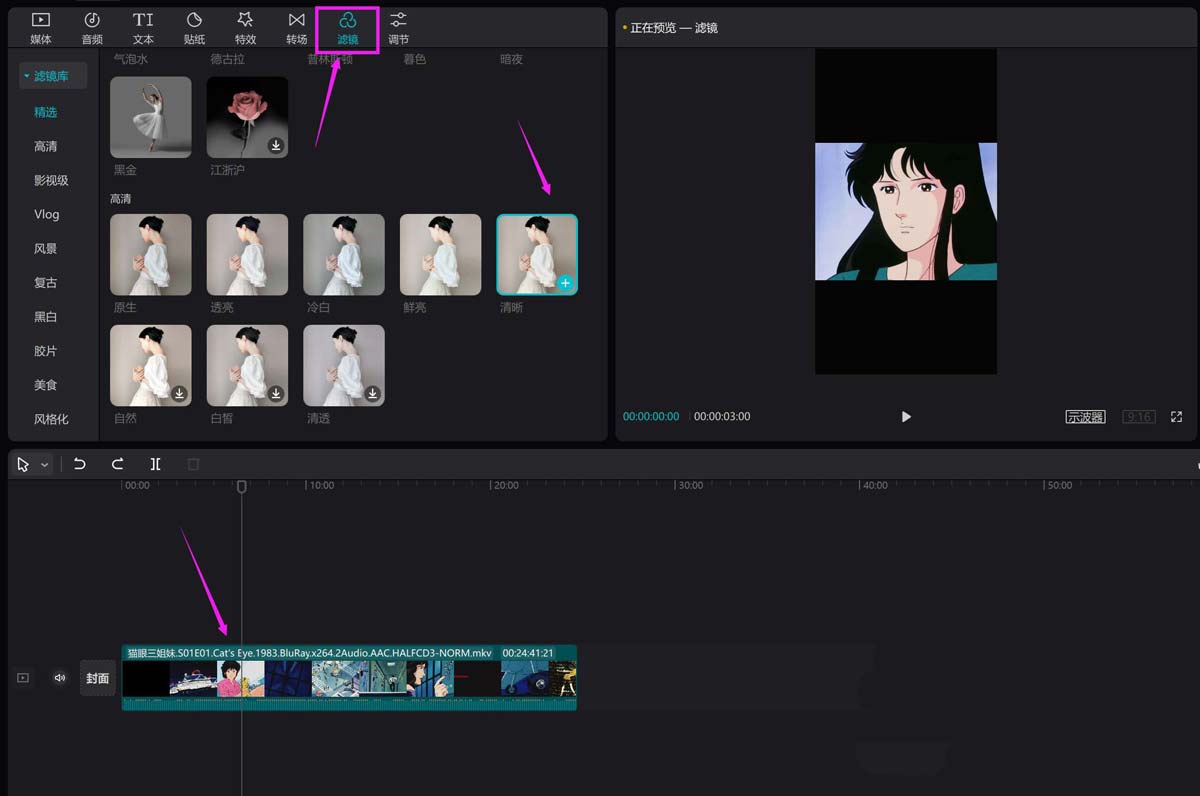Choose the 复古 retro filter category

tap(46, 282)
